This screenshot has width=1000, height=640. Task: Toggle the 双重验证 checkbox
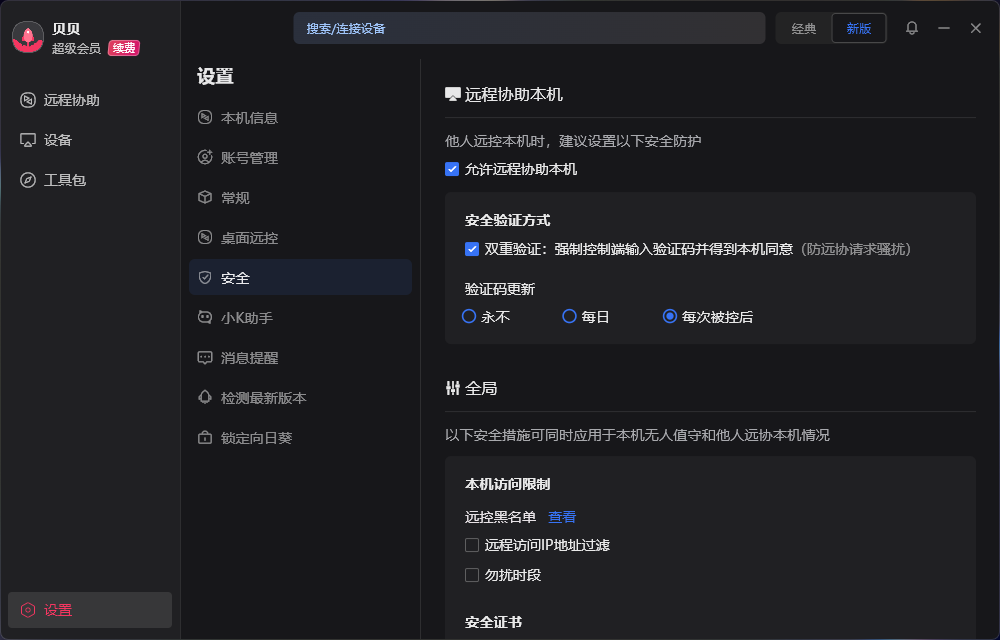click(472, 249)
